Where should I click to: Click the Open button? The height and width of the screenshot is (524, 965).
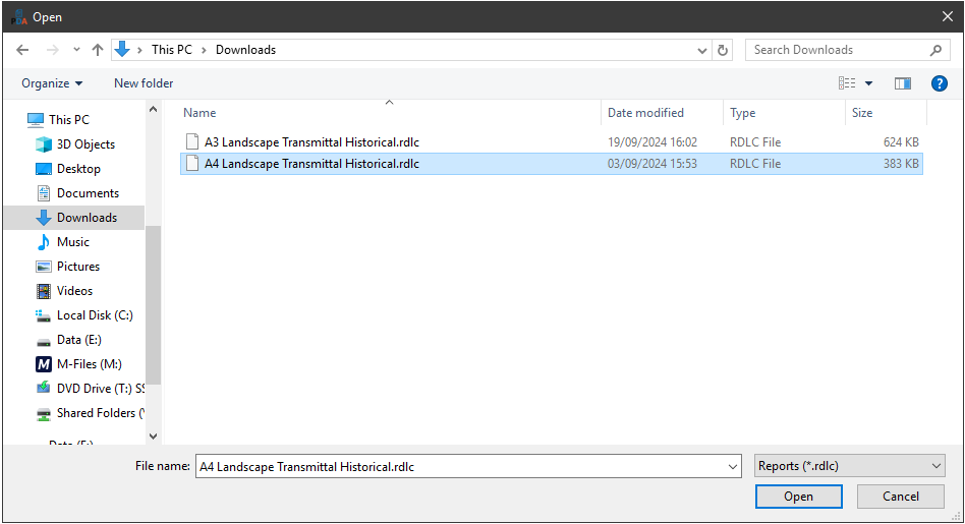point(798,497)
